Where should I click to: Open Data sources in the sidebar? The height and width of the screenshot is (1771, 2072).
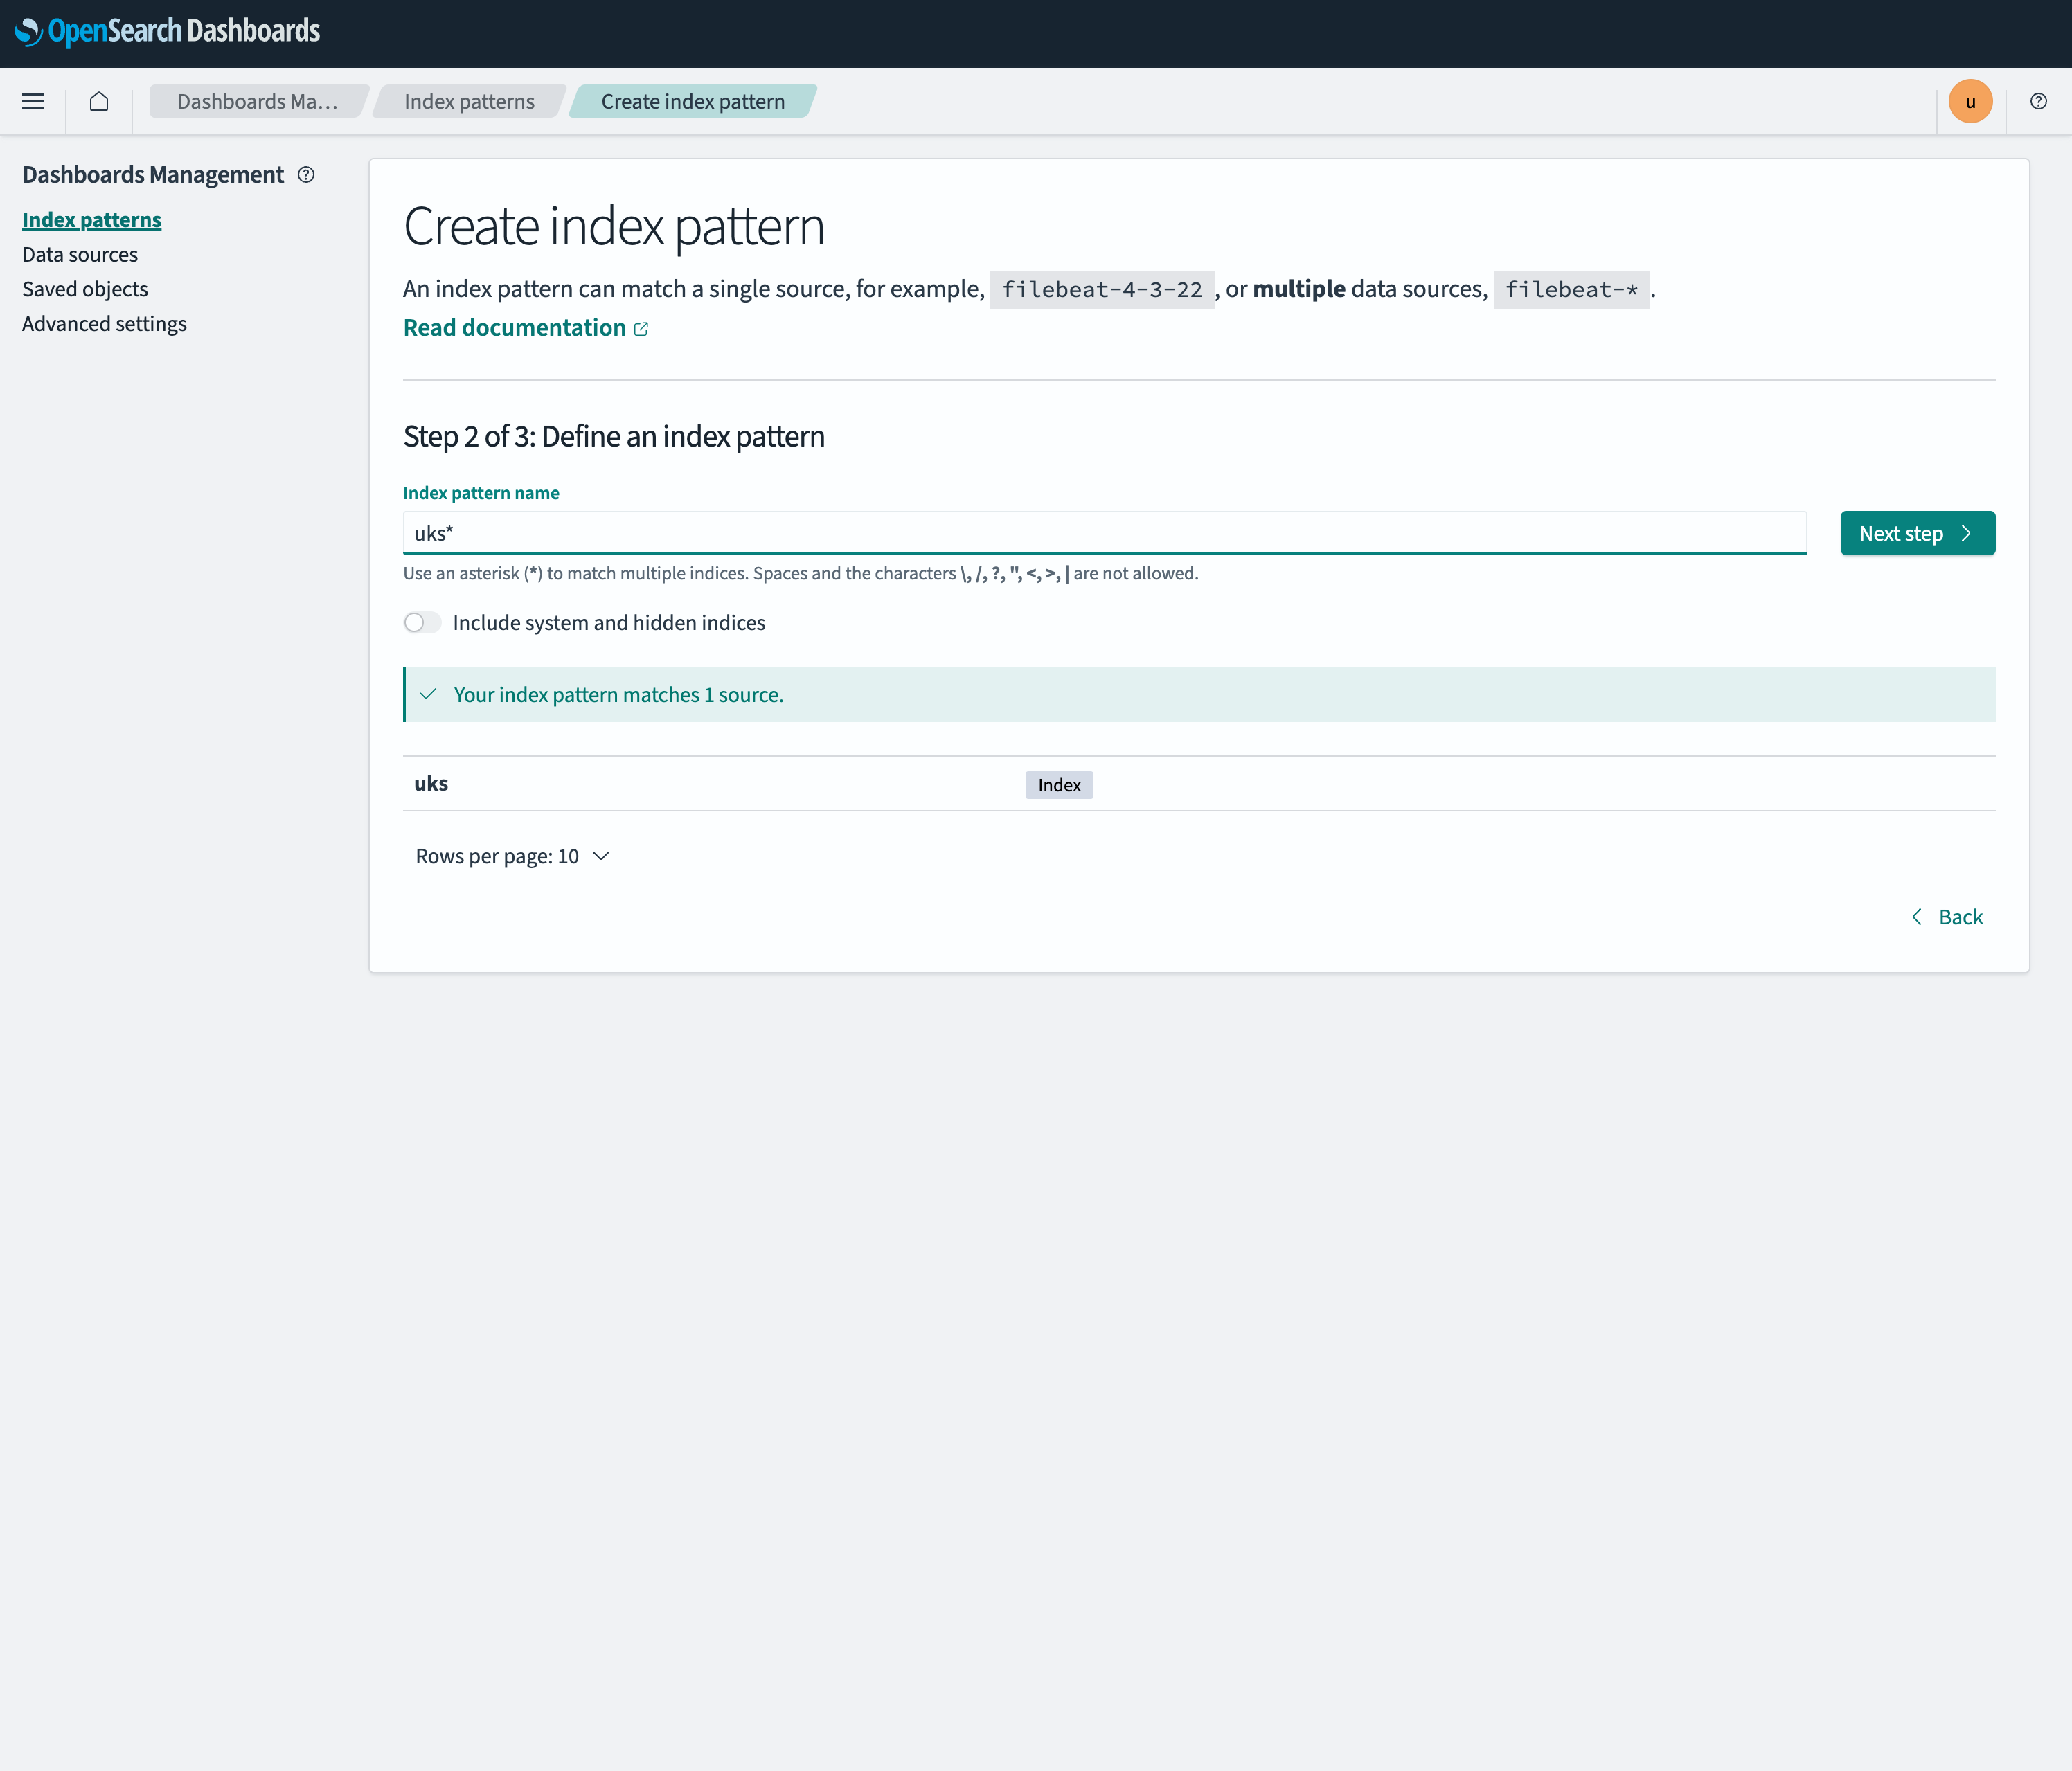click(80, 255)
